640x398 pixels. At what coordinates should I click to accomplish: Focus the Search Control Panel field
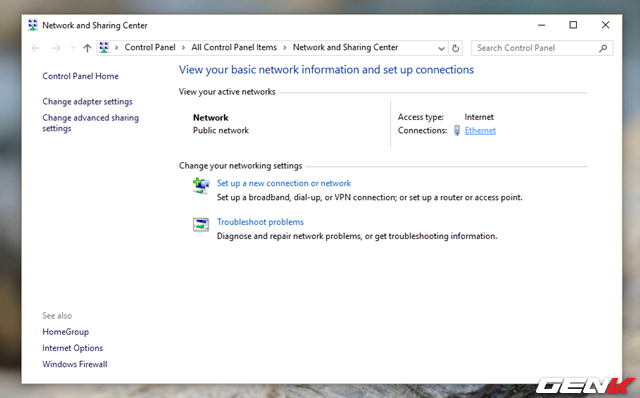(542, 48)
